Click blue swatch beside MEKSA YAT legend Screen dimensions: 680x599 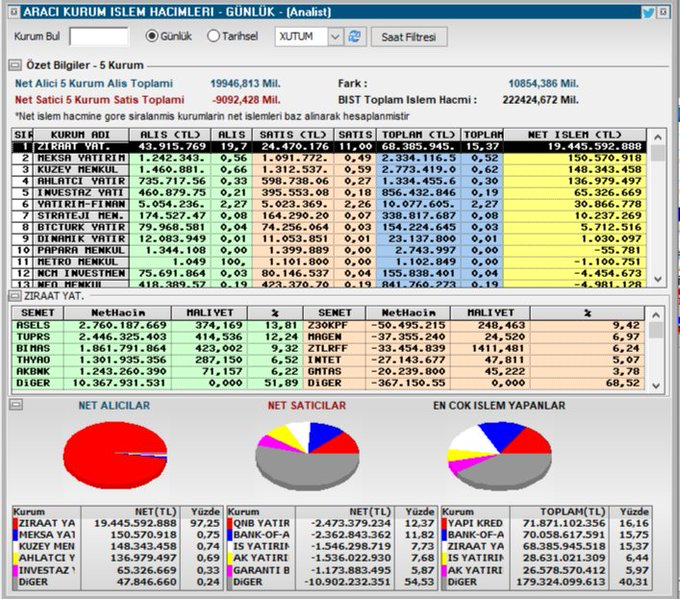pos(15,535)
